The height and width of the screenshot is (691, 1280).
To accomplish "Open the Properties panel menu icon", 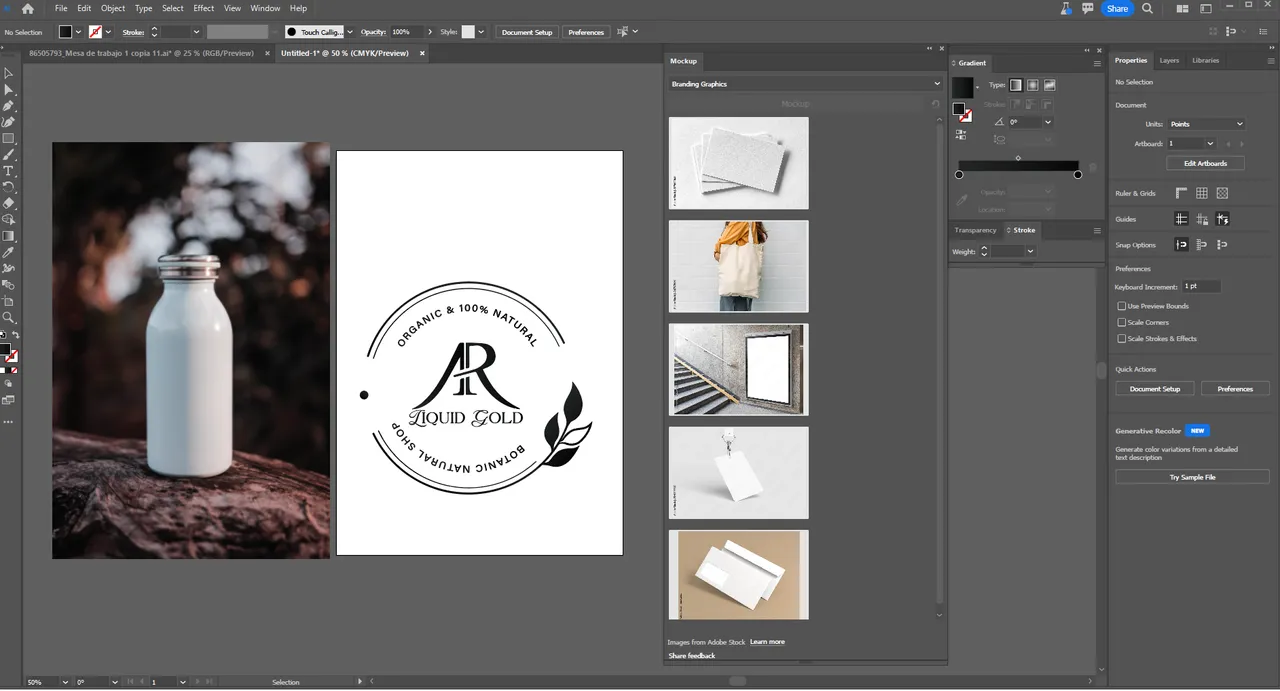I will tap(1270, 60).
